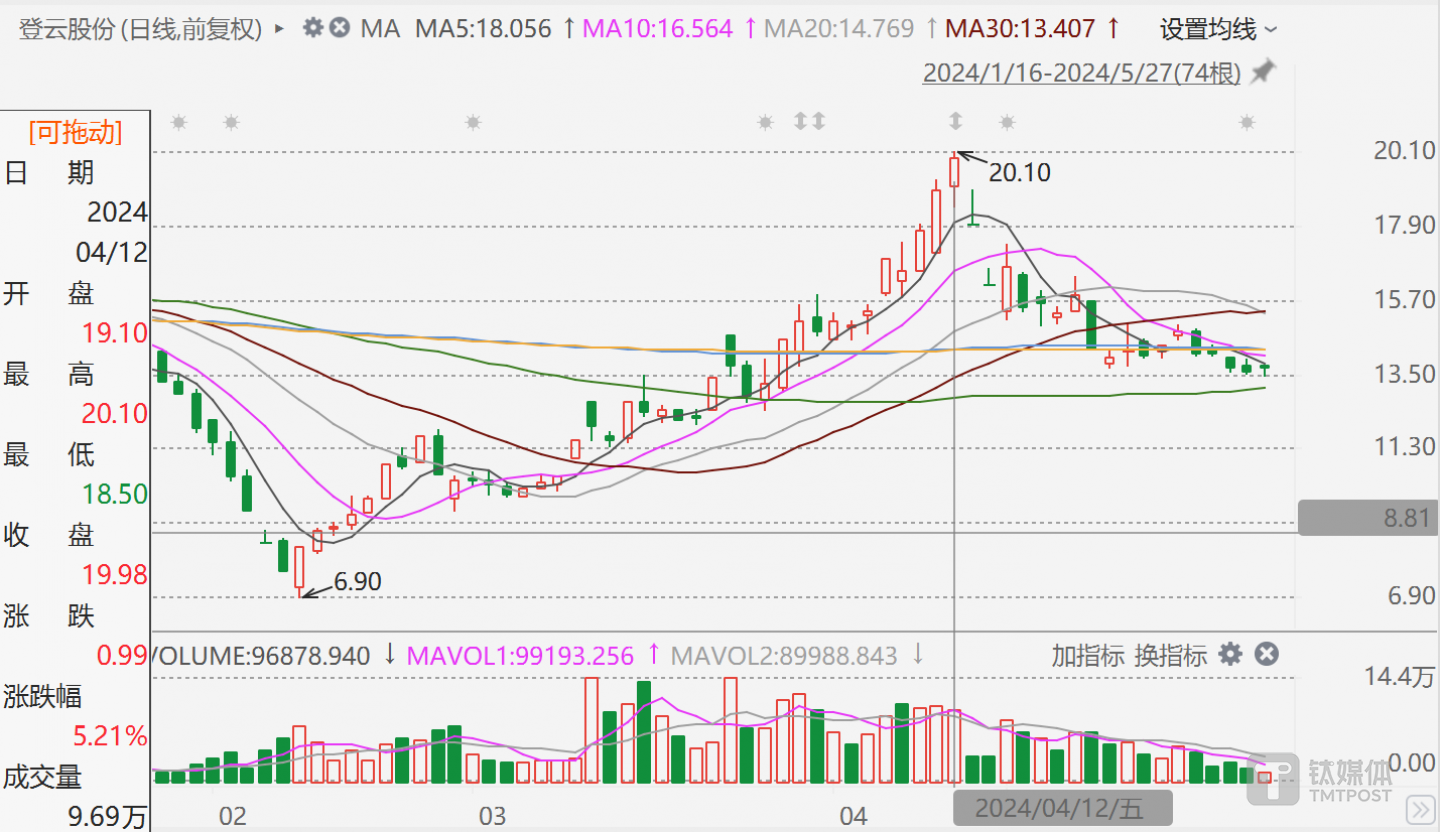Toggle the MA5 moving average line label
Image resolution: width=1440 pixels, height=832 pixels.
(x=483, y=29)
